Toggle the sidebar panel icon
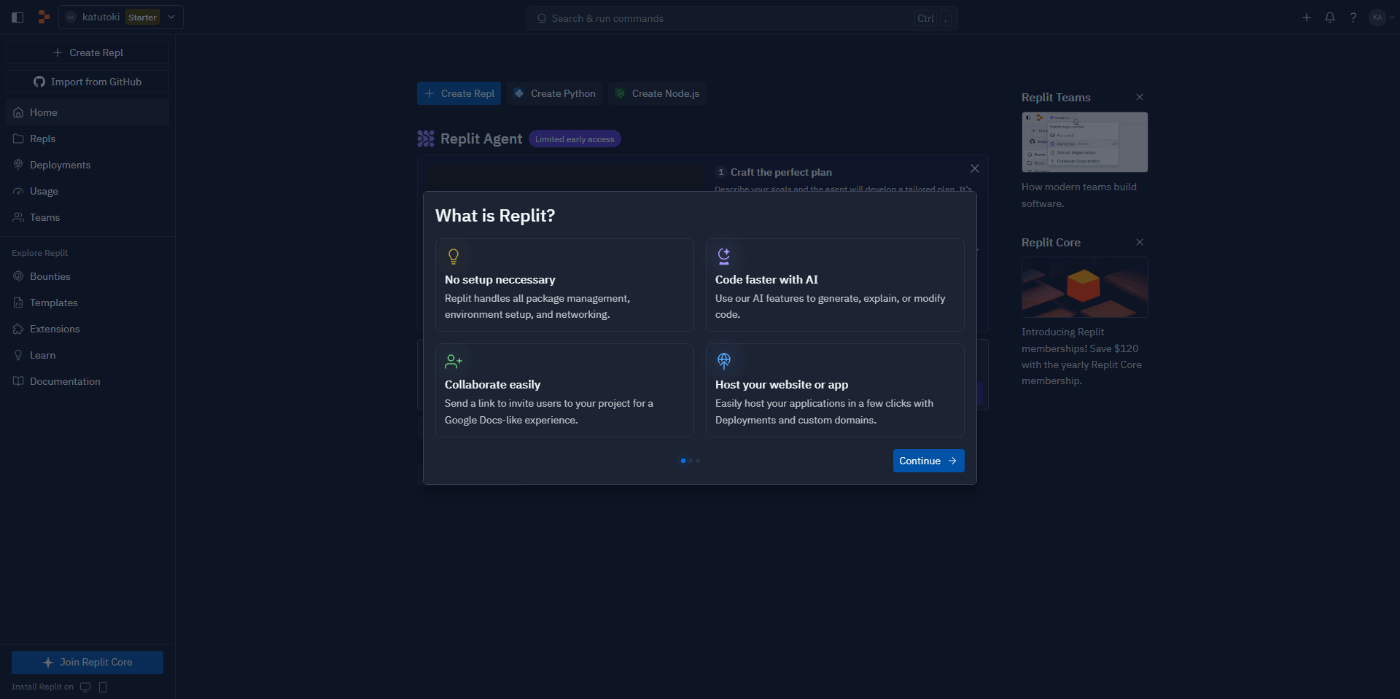 point(17,17)
